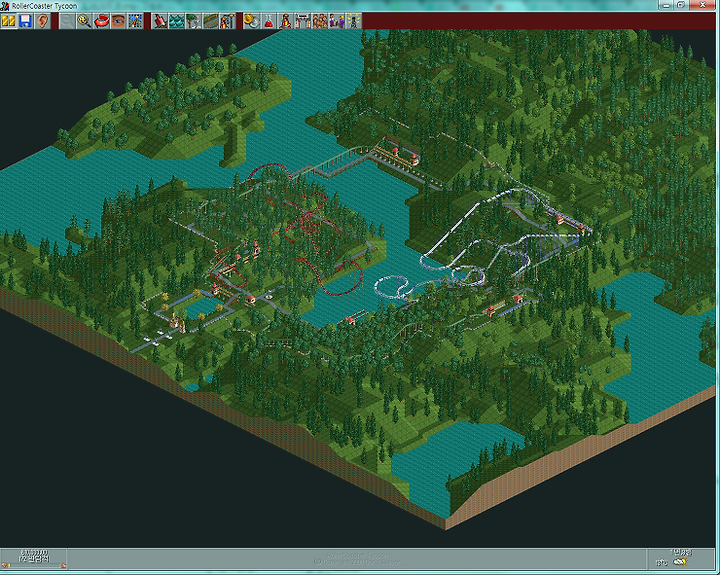
Task: Open the guests list icon
Action: (x=319, y=21)
